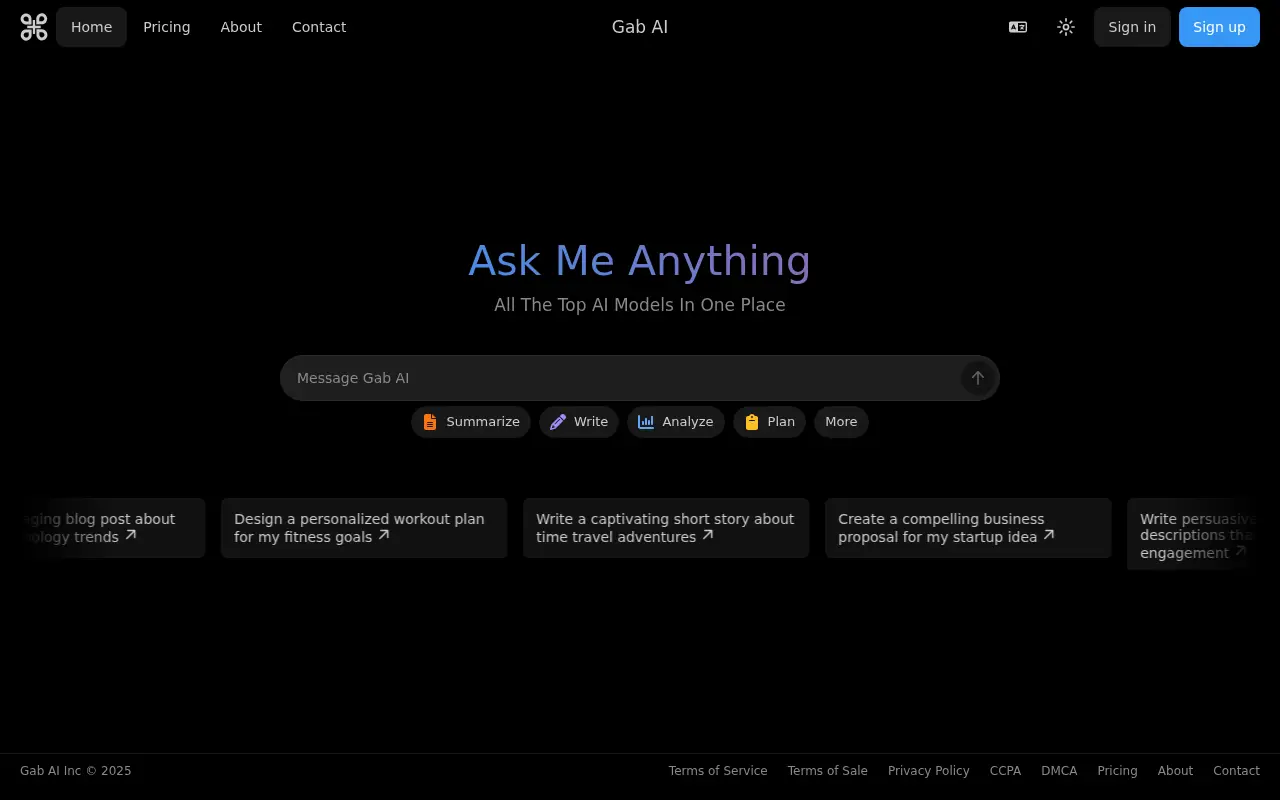1280x800 pixels.
Task: Click the blue bar chart icon on Analyze
Action: coord(645,422)
